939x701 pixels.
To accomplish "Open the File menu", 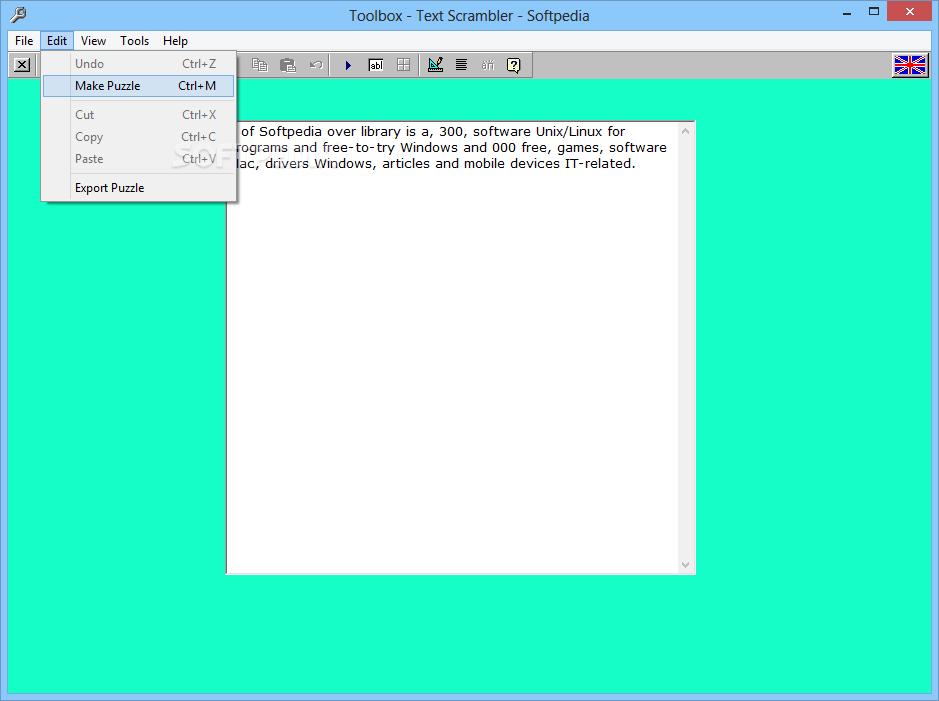I will (24, 41).
